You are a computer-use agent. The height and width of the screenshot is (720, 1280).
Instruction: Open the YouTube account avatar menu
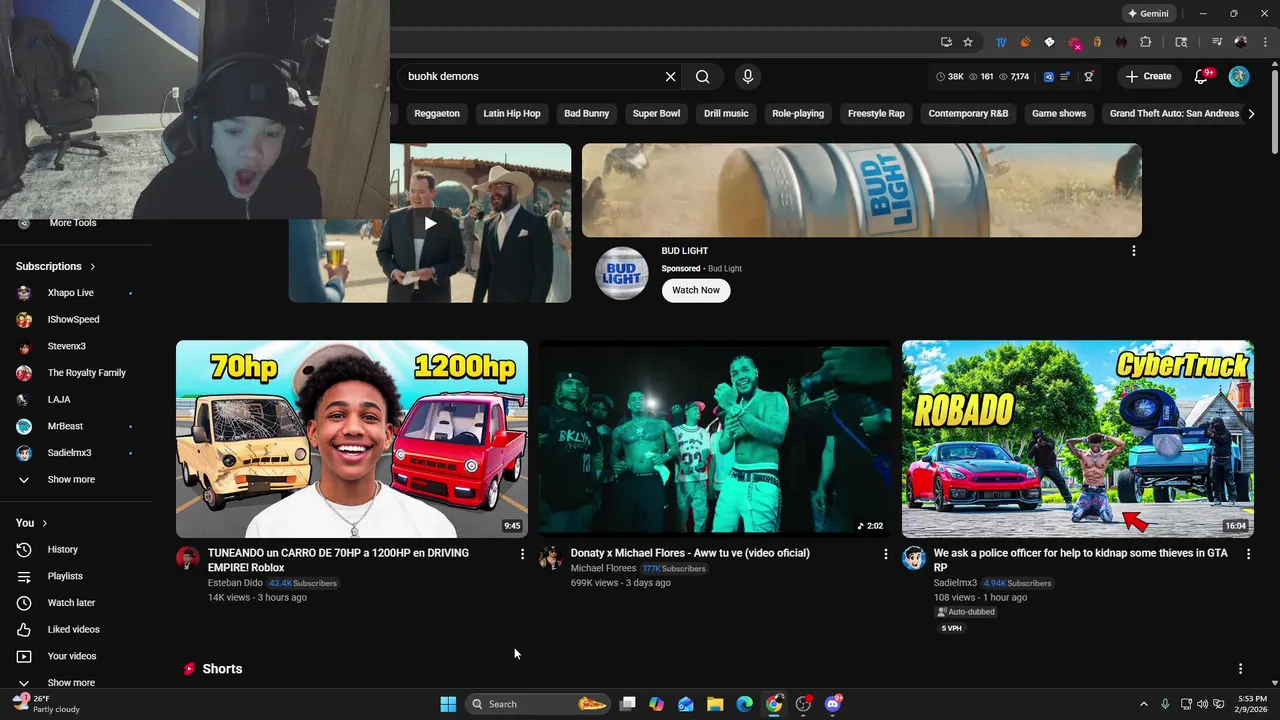tap(1239, 76)
